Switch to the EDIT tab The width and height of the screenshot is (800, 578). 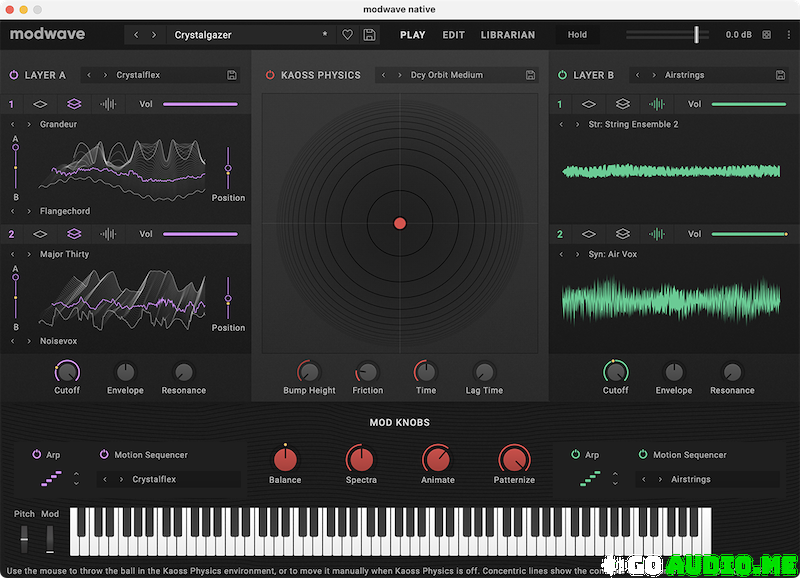coord(453,35)
